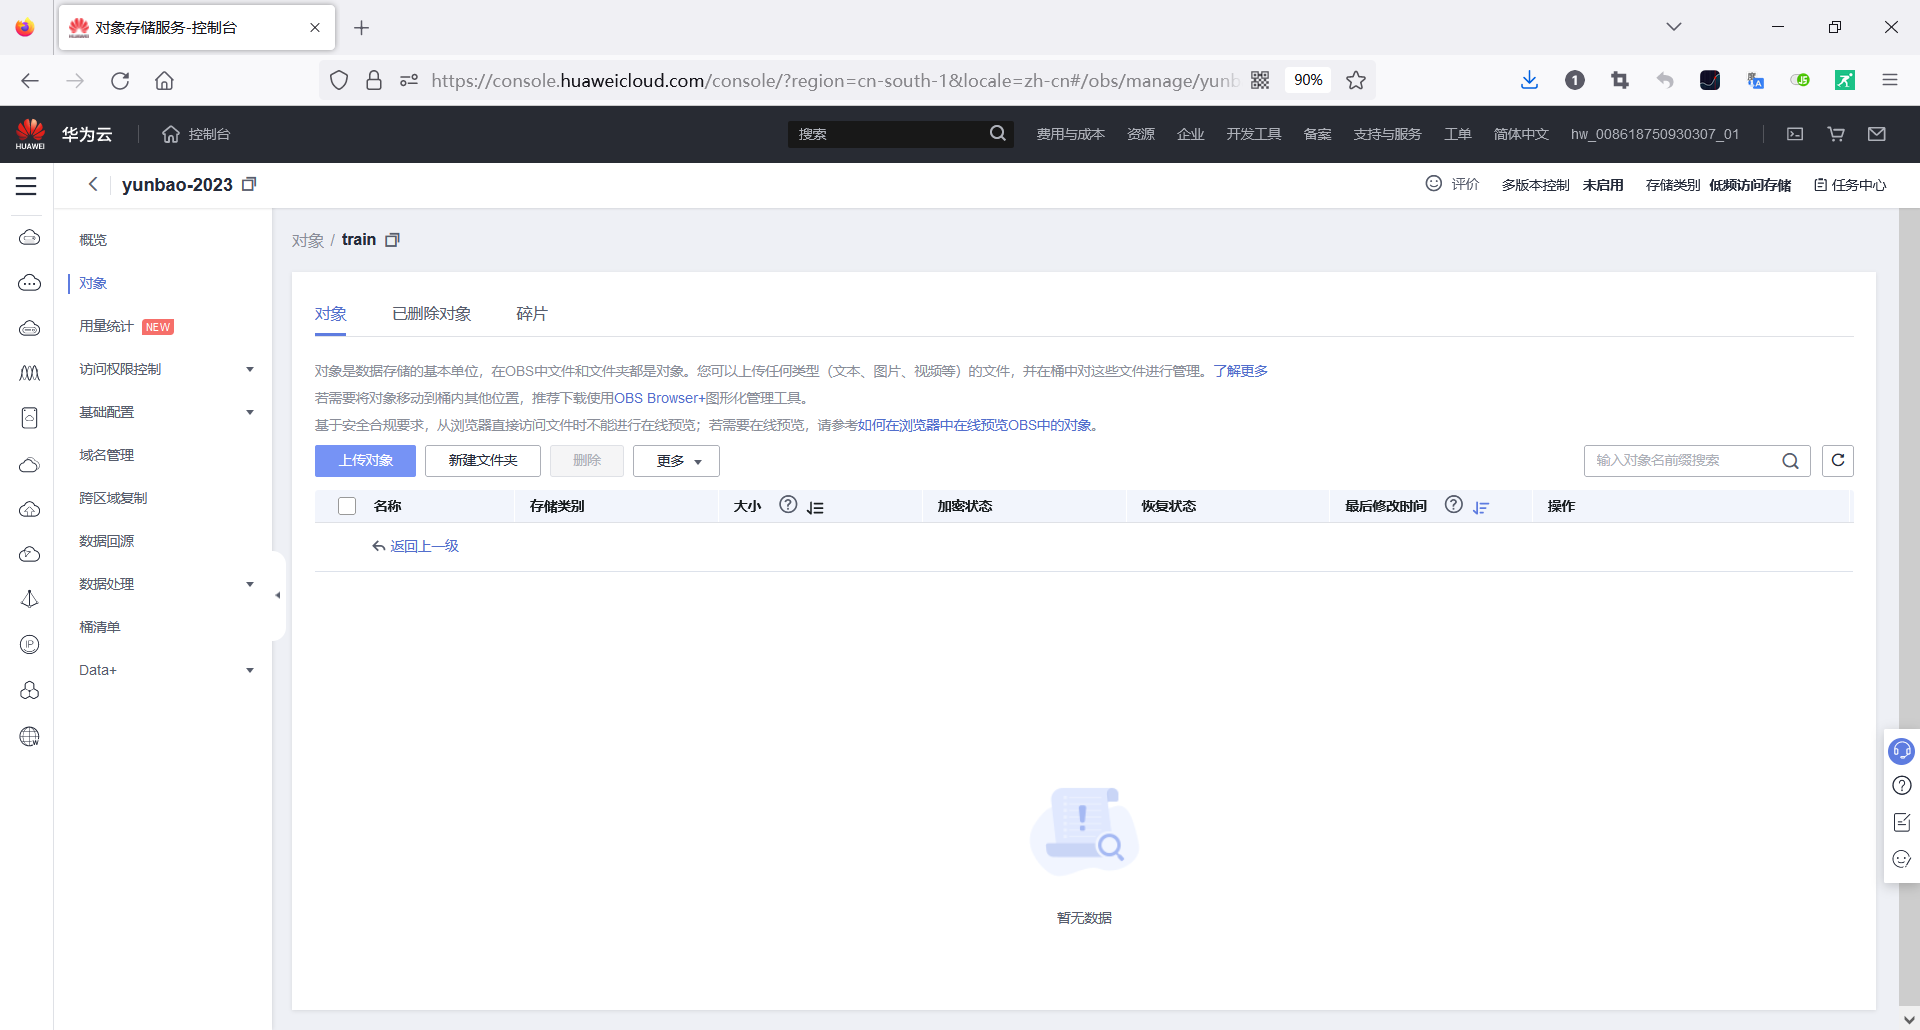Click the search icon in the top bar

(x=998, y=133)
